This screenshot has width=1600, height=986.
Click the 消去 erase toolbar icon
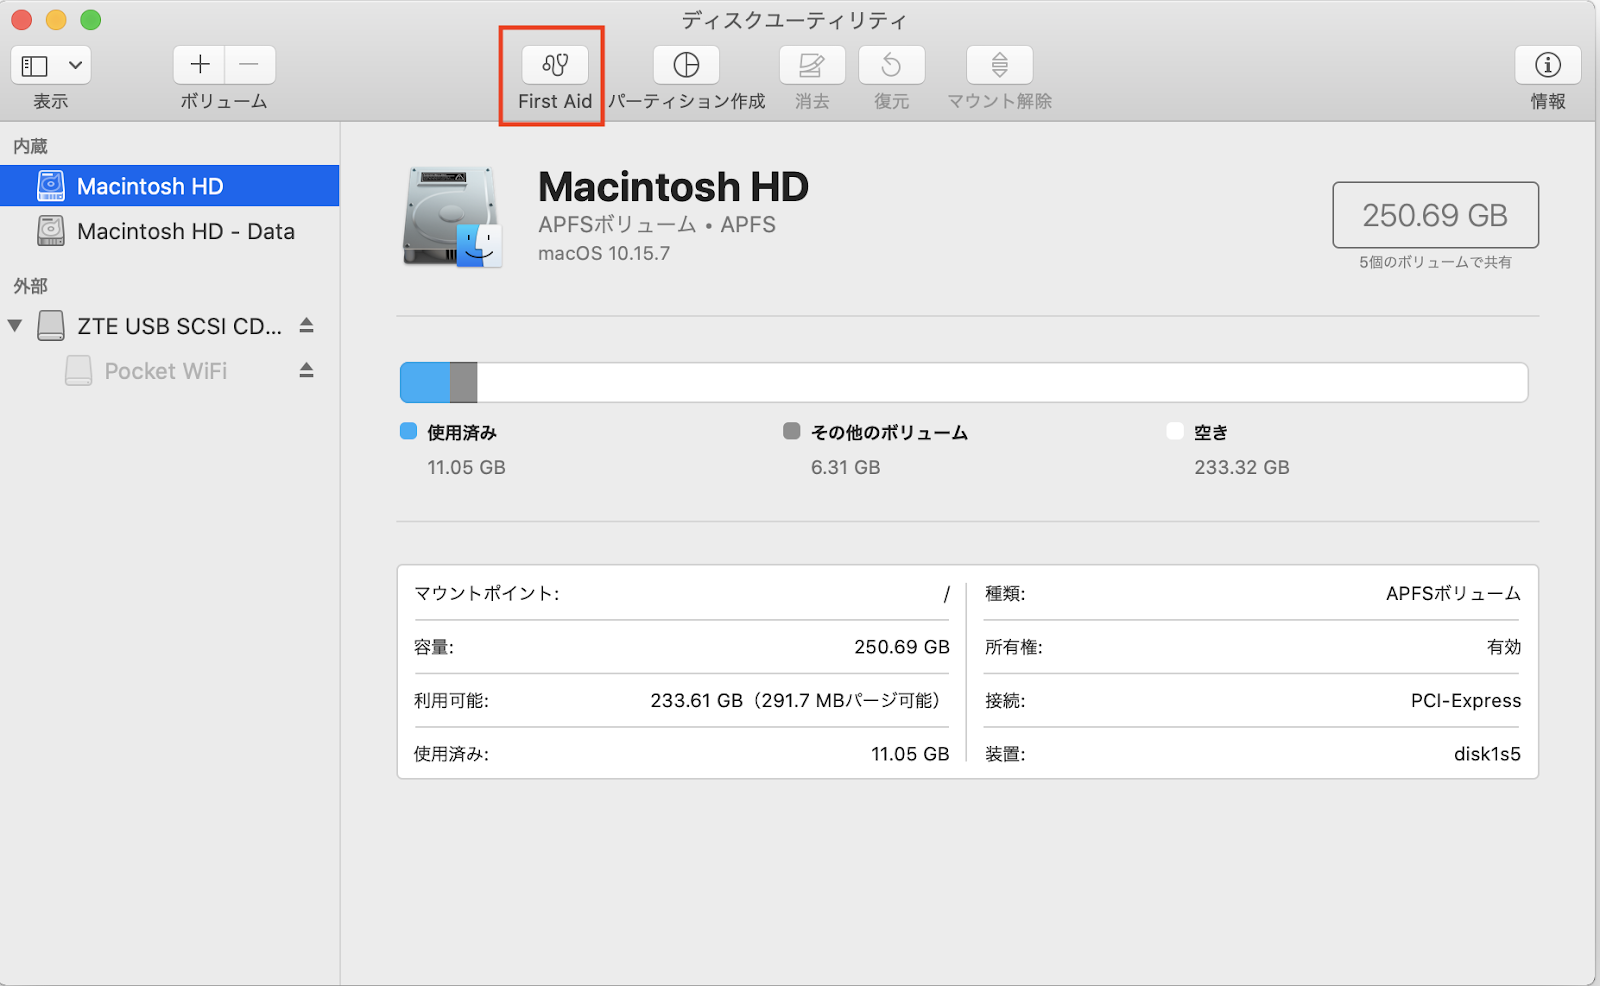(812, 65)
